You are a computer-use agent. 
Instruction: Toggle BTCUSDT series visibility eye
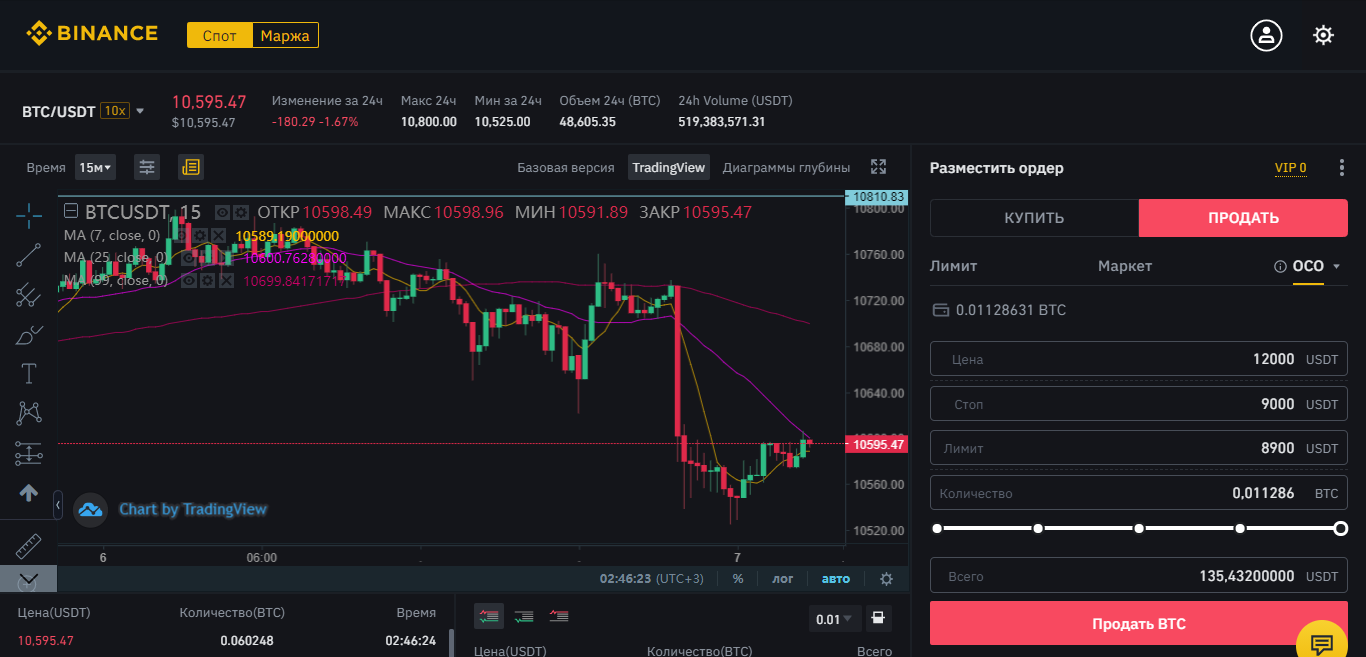click(223, 212)
